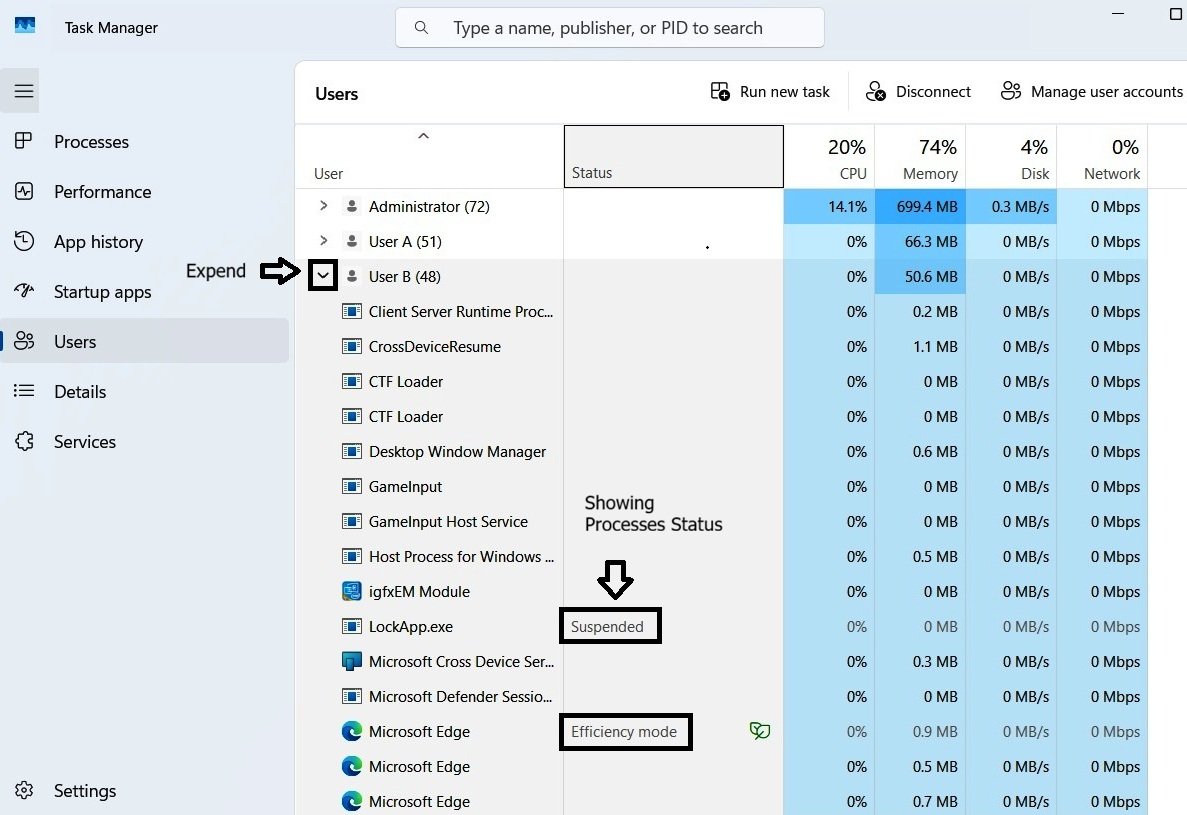Sort by Network column header
Viewport: 1187px width, 815px height.
1101,157
